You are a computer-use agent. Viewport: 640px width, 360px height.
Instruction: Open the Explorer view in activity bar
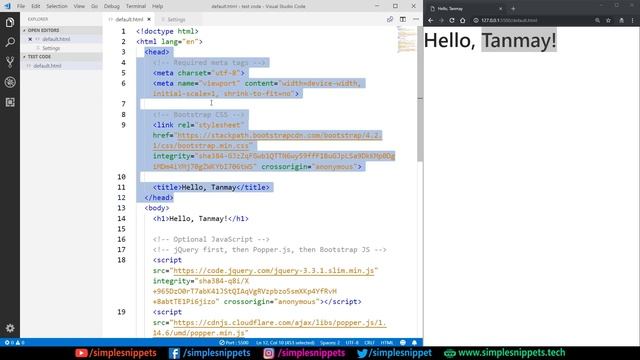pos(10,22)
